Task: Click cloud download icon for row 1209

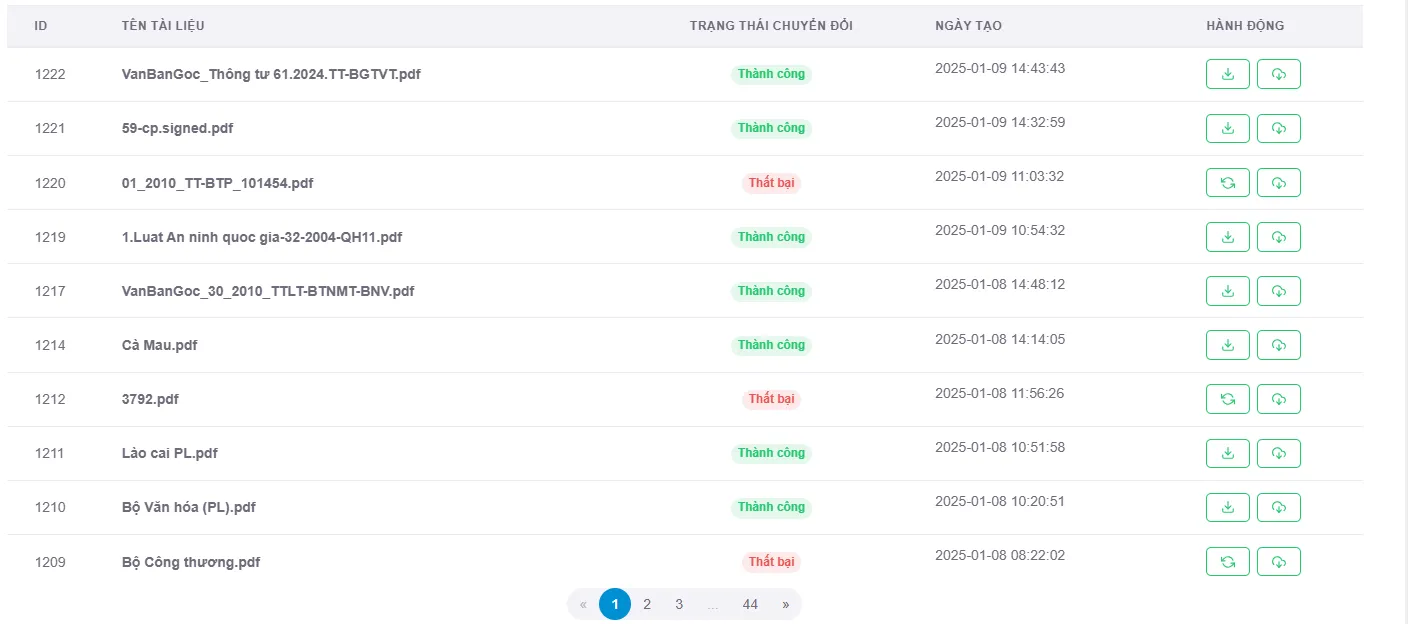Action: 1278,562
